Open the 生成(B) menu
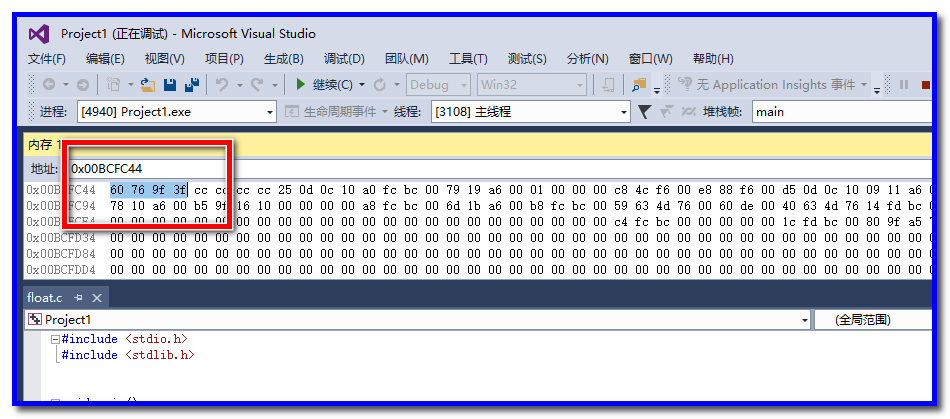 [284, 59]
